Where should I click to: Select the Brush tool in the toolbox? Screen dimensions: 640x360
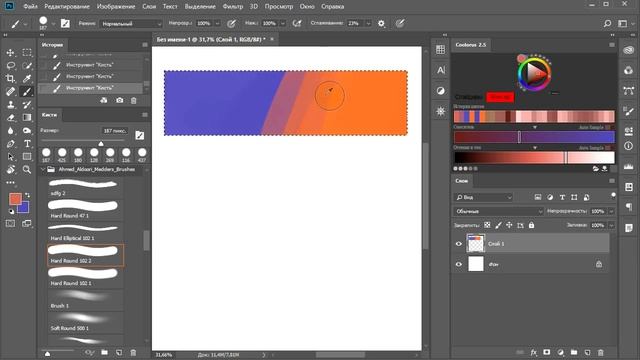27,92
